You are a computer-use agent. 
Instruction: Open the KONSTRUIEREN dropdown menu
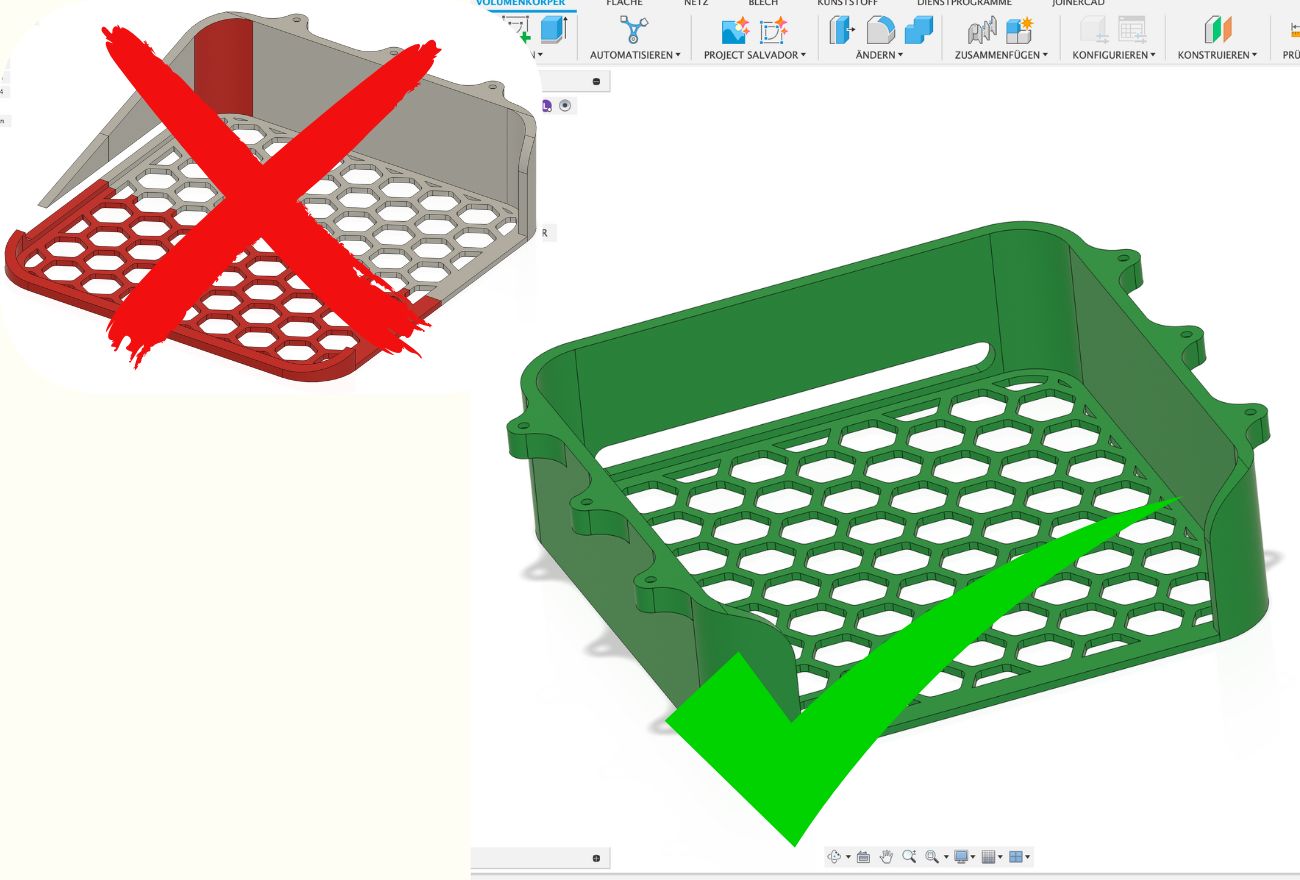point(1218,55)
